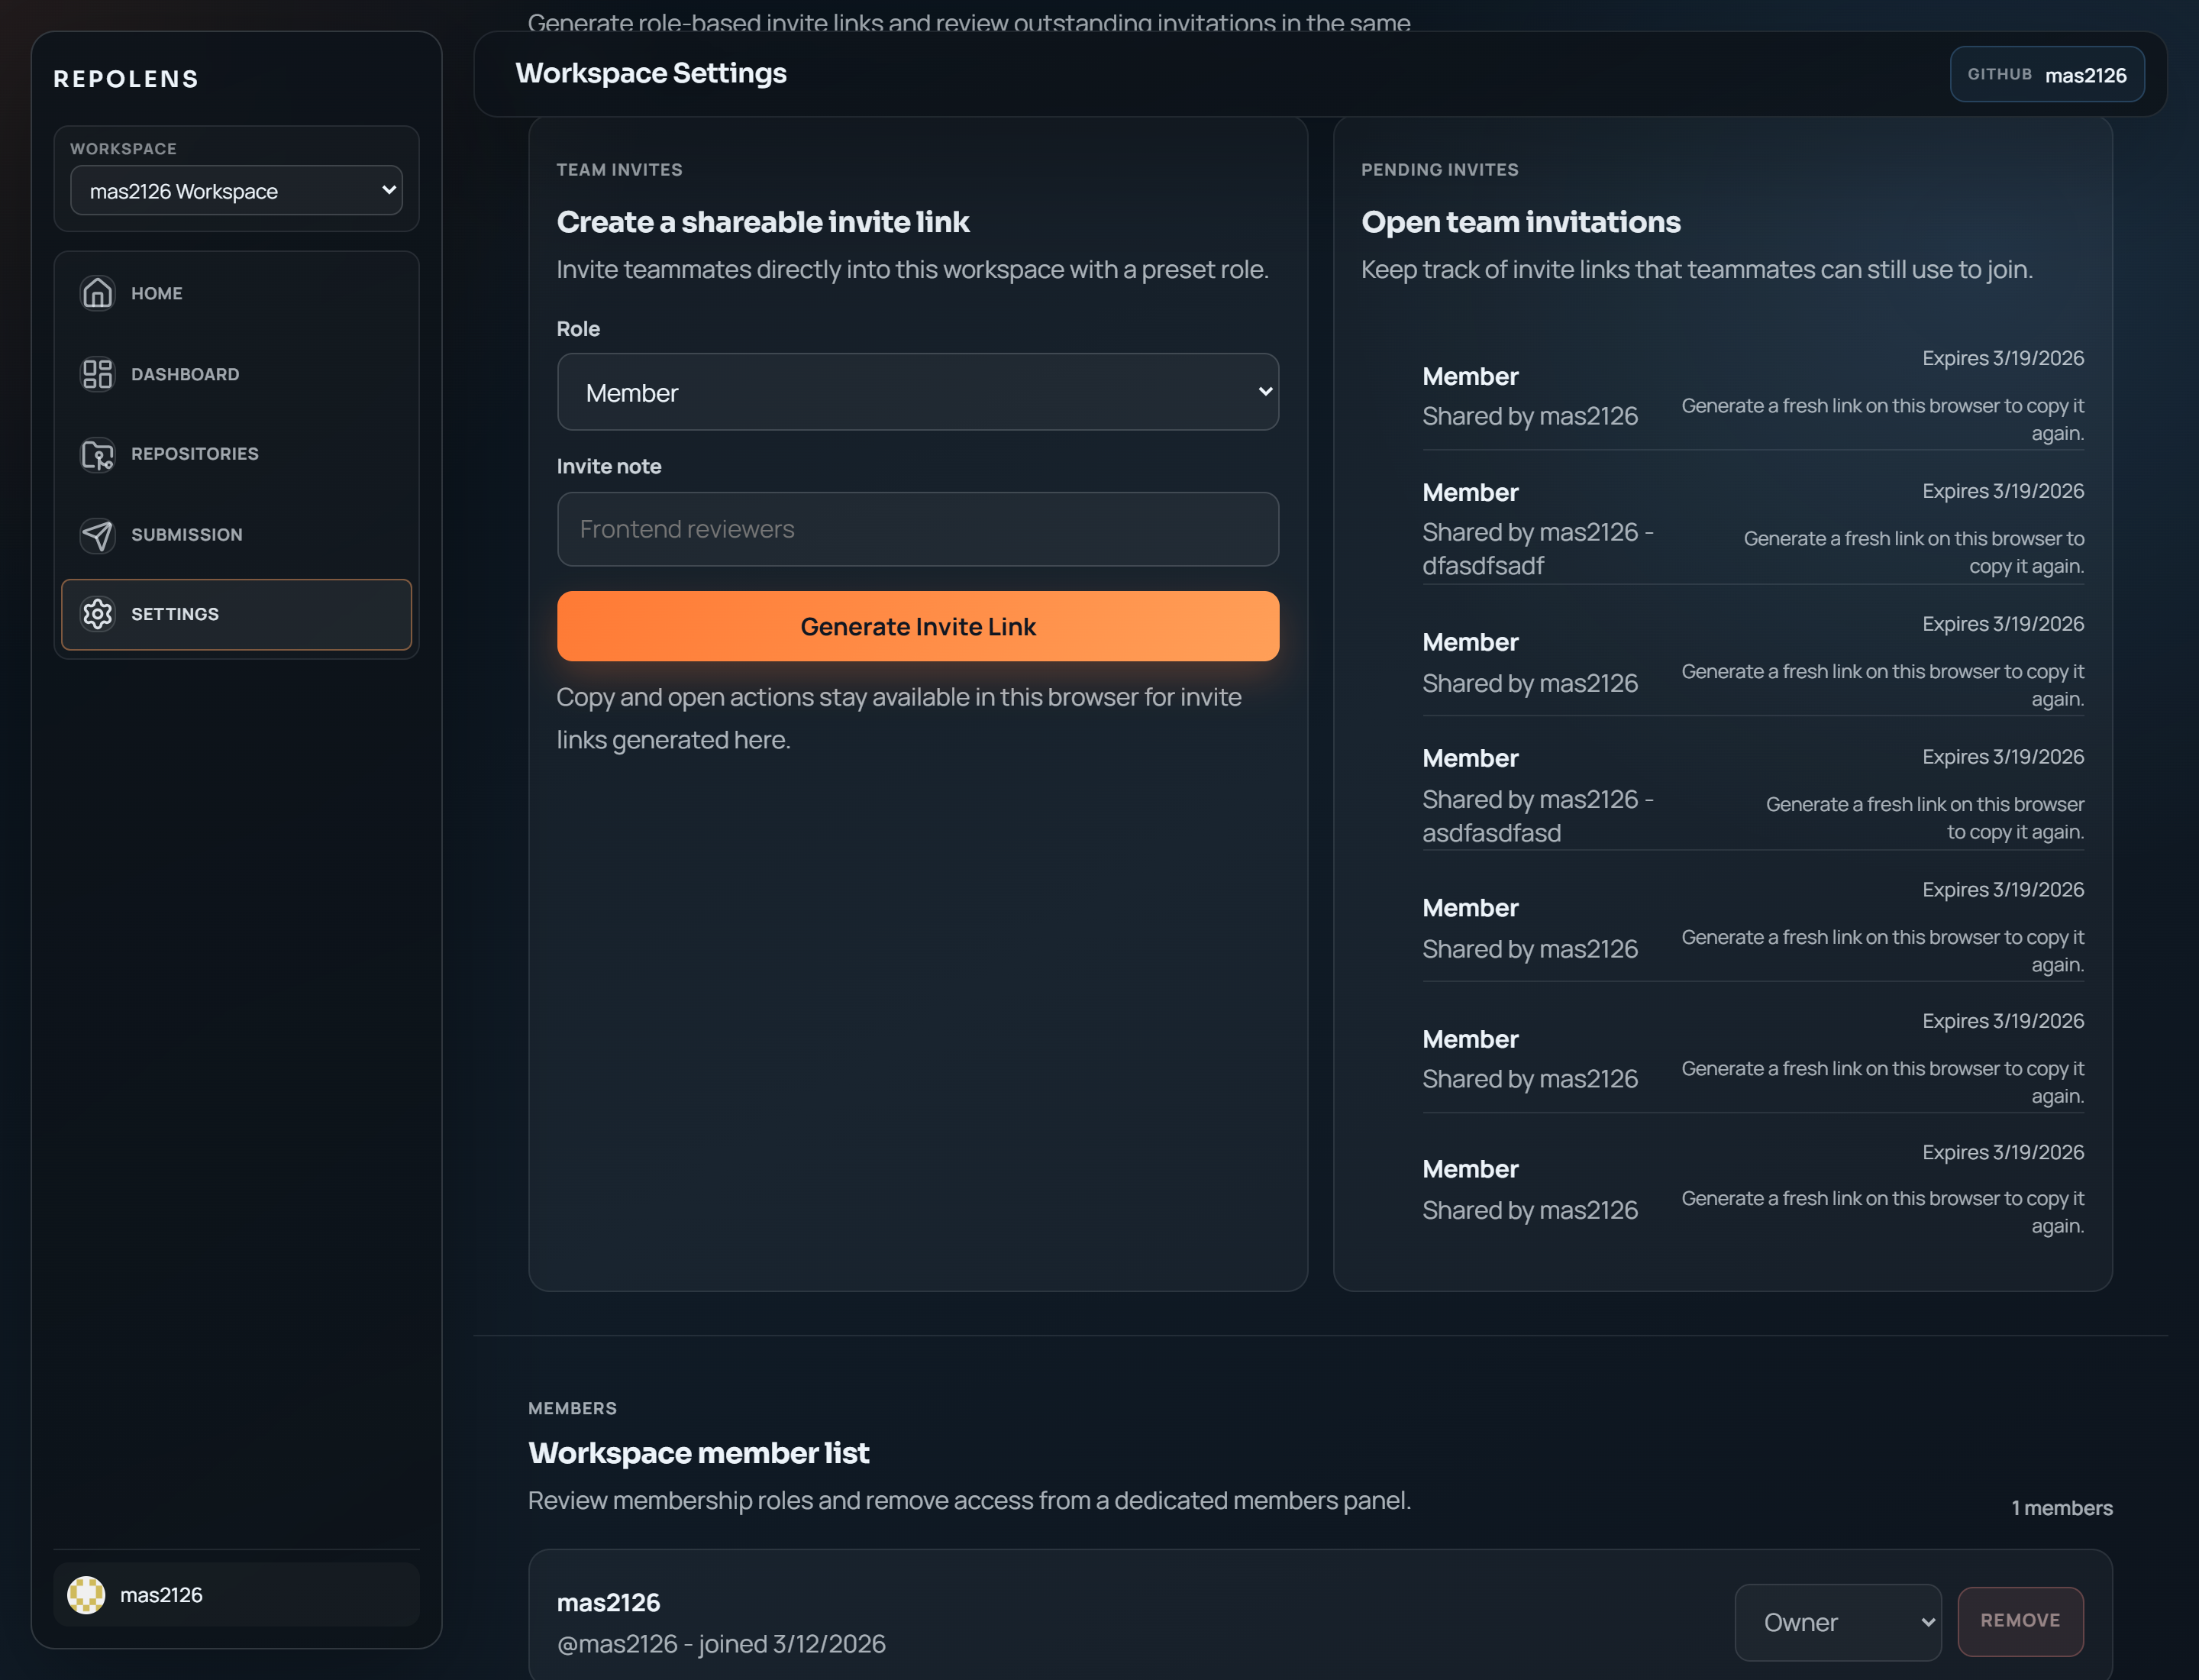Navigate to the Submission page
Viewport: 2199px width, 1680px height.
(187, 535)
